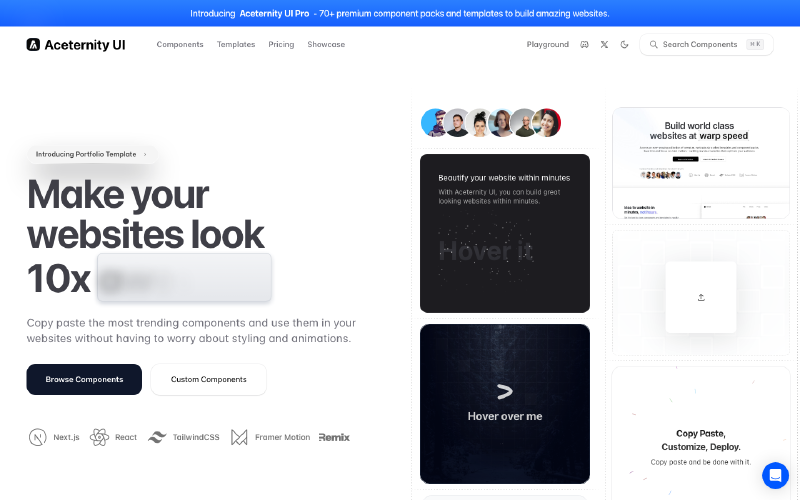The width and height of the screenshot is (800, 500).
Task: Toggle dark mode with the moon icon
Action: 625,45
